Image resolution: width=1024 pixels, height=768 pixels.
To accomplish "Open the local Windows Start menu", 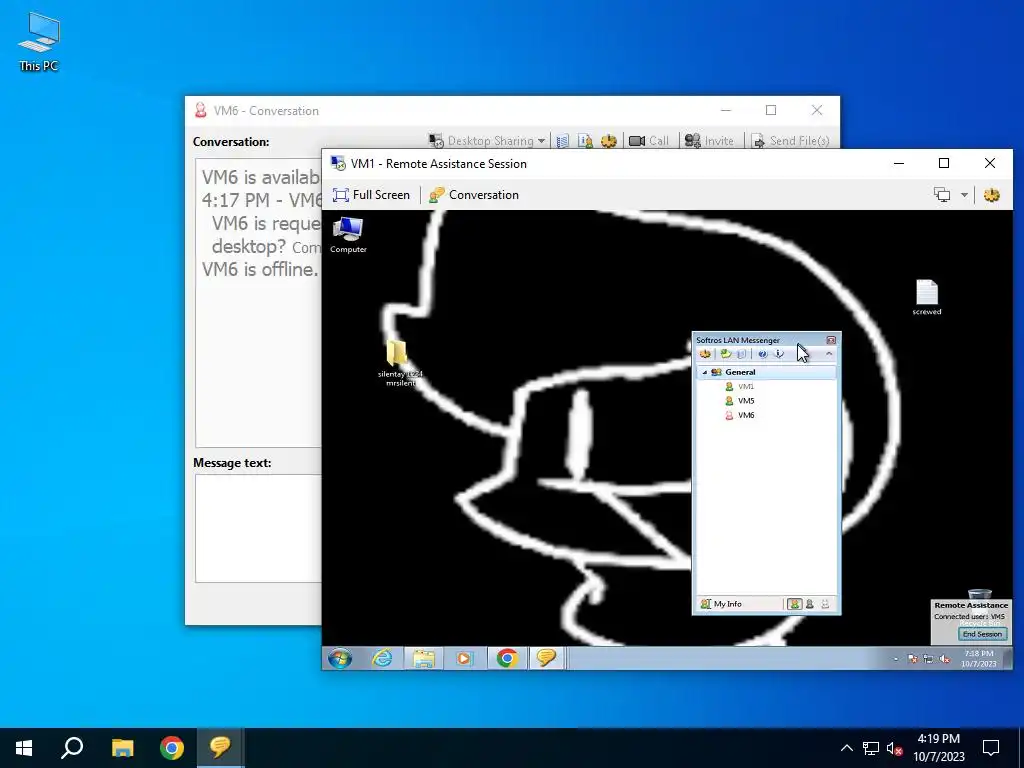I will (x=24, y=748).
